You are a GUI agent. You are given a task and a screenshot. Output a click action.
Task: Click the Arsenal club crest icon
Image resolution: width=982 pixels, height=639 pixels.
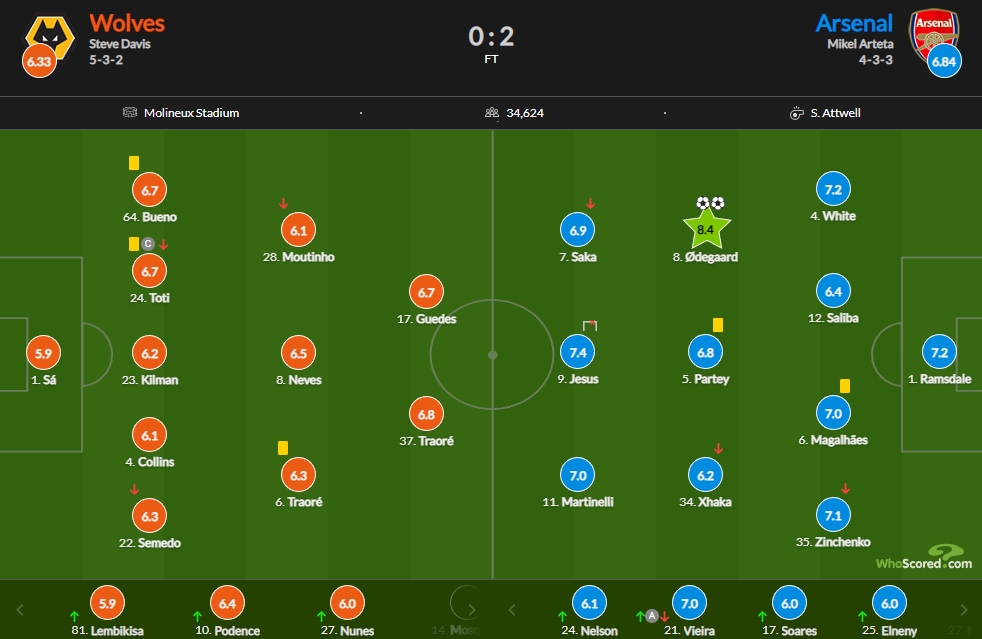pos(934,35)
